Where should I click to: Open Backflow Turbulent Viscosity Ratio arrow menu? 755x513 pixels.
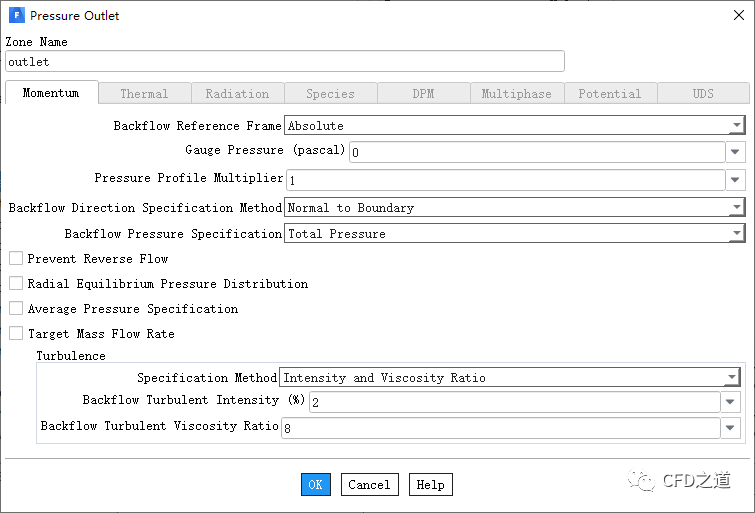coord(732,428)
